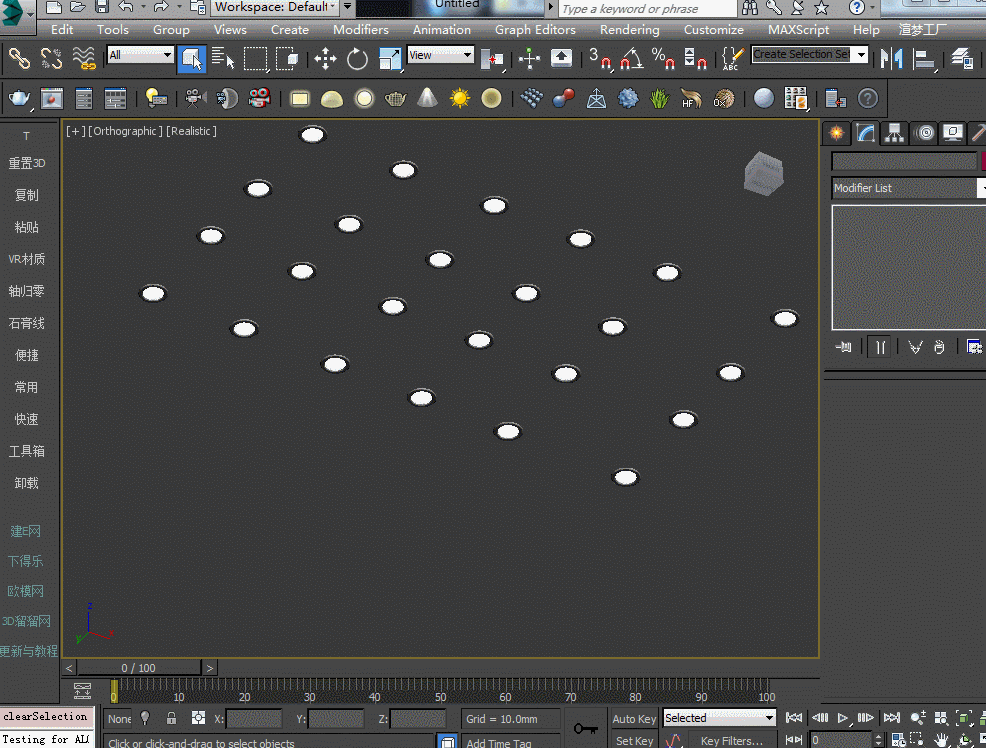Click the grass icon in toolbar
This screenshot has height=748, width=986.
pyautogui.click(x=659, y=98)
